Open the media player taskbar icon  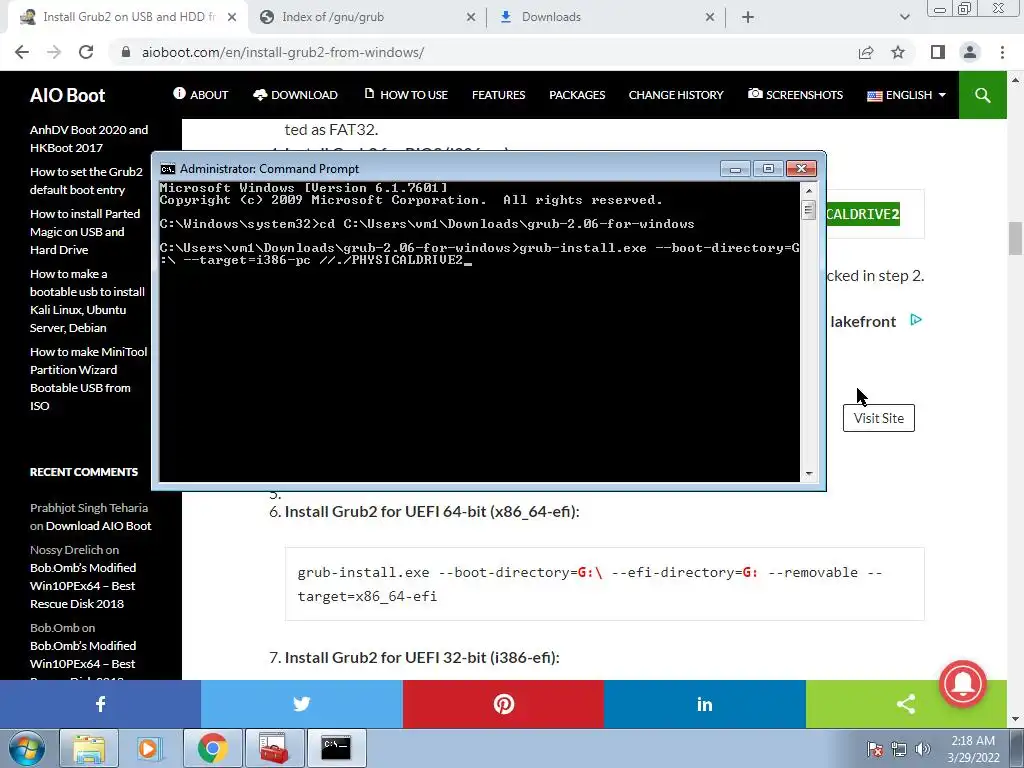pyautogui.click(x=150, y=748)
